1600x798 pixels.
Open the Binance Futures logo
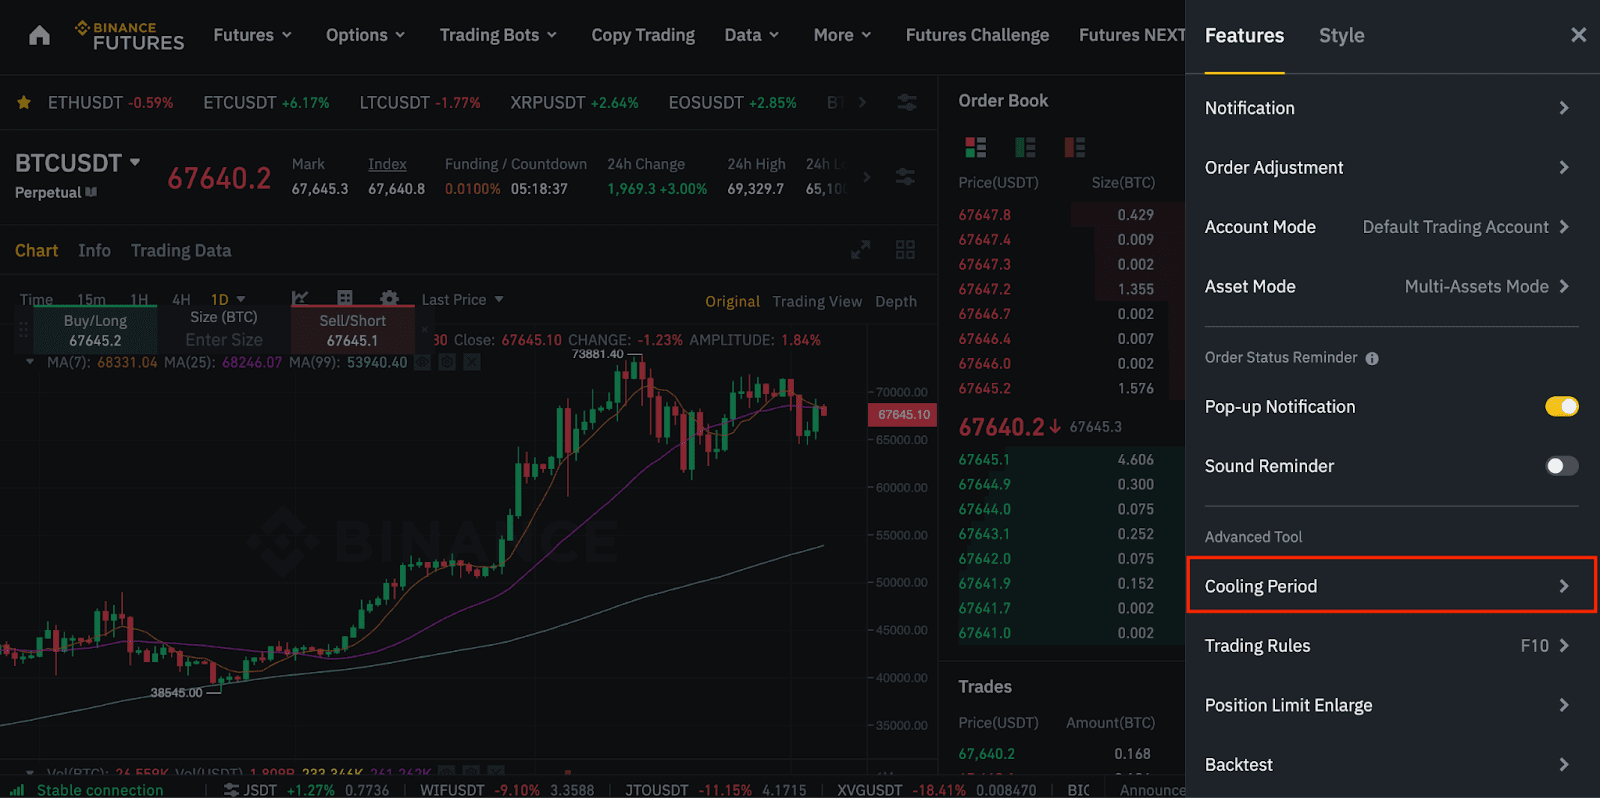pos(130,36)
